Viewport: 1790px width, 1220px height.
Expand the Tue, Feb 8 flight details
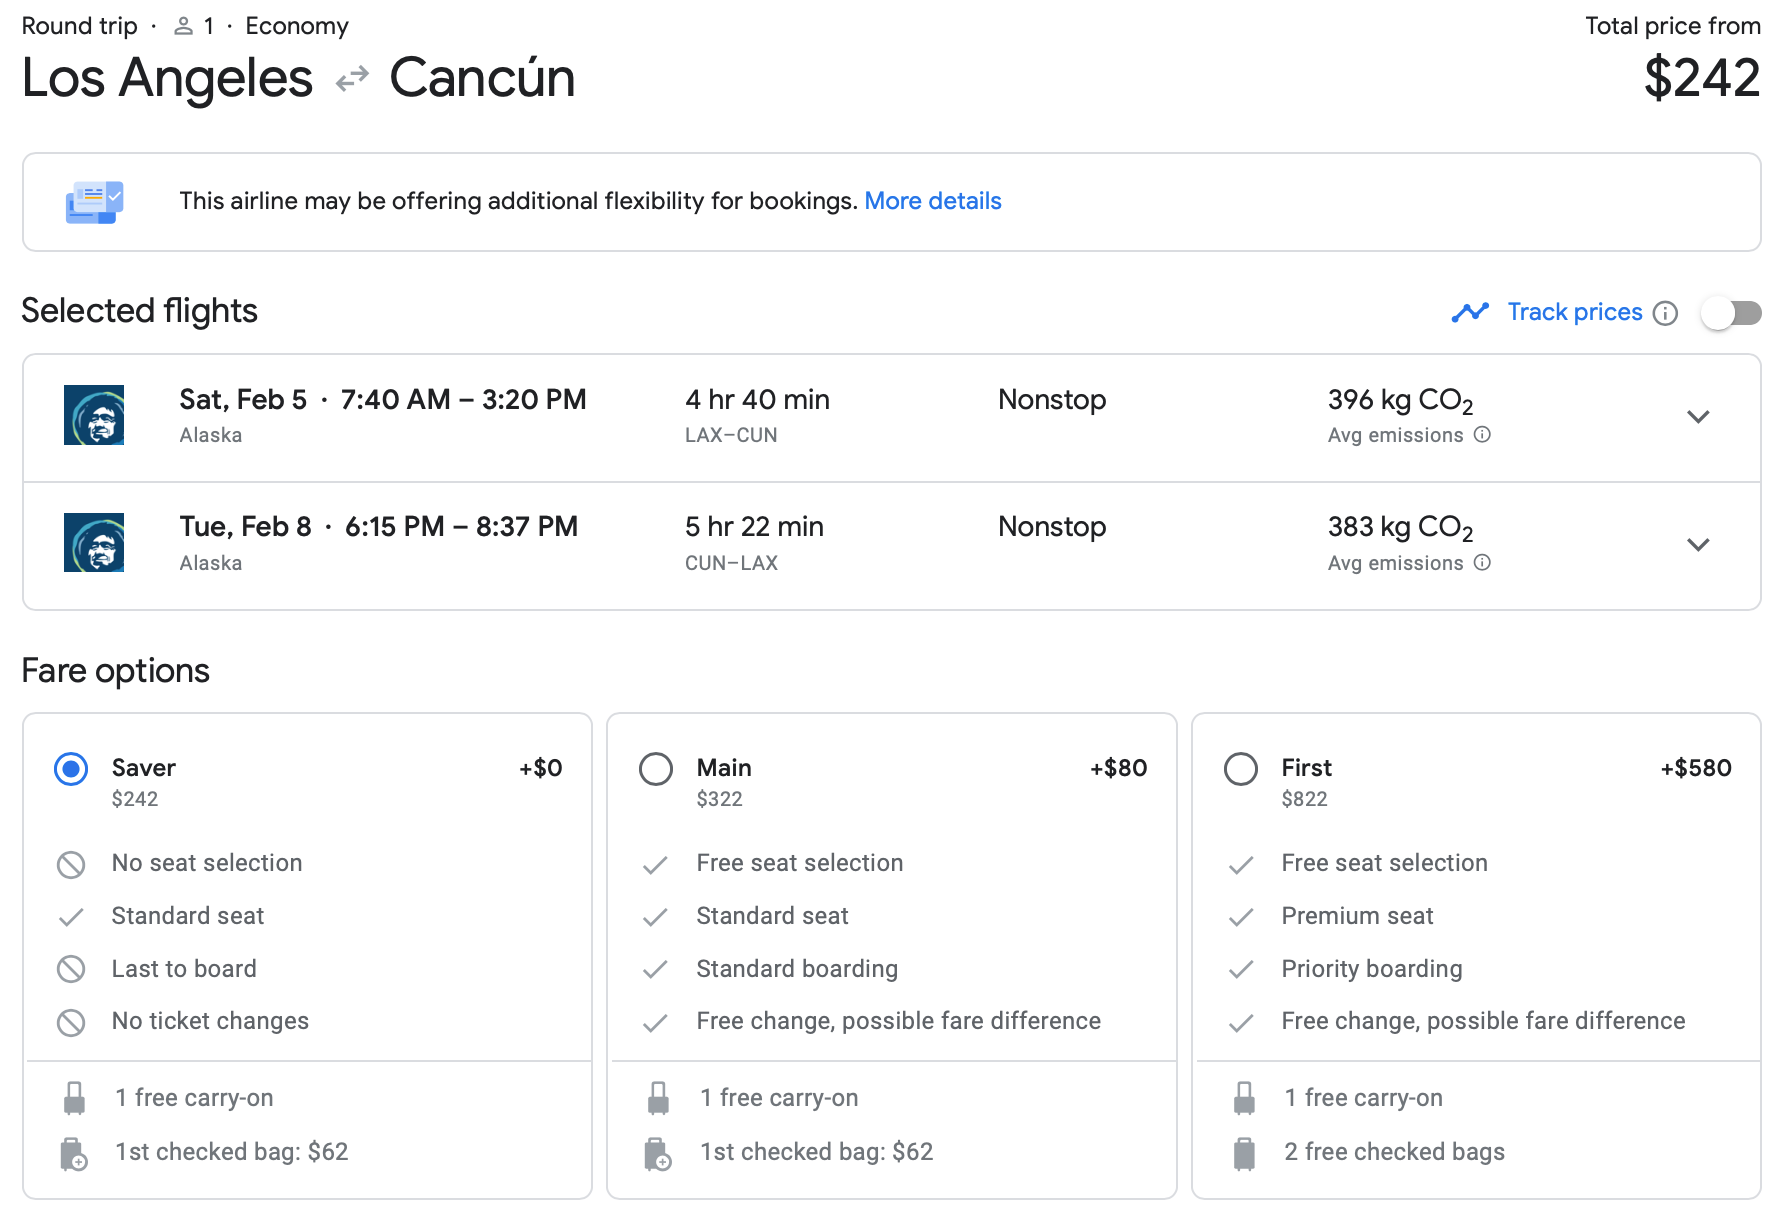pyautogui.click(x=1697, y=545)
